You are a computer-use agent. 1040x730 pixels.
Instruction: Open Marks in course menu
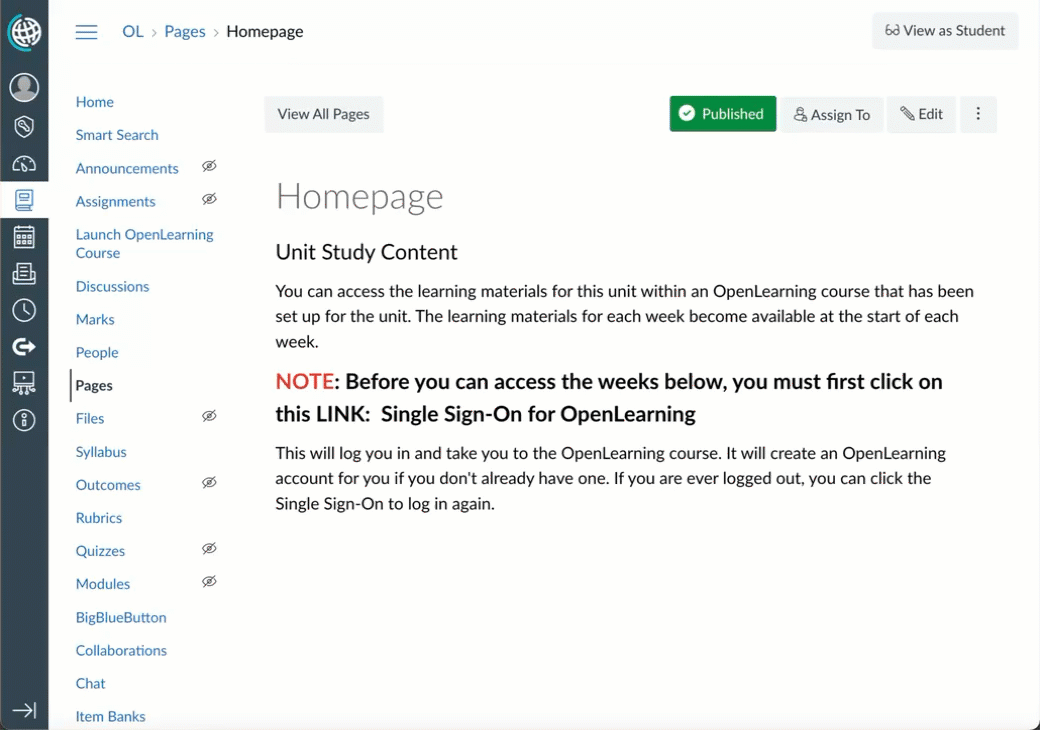pyautogui.click(x=95, y=320)
